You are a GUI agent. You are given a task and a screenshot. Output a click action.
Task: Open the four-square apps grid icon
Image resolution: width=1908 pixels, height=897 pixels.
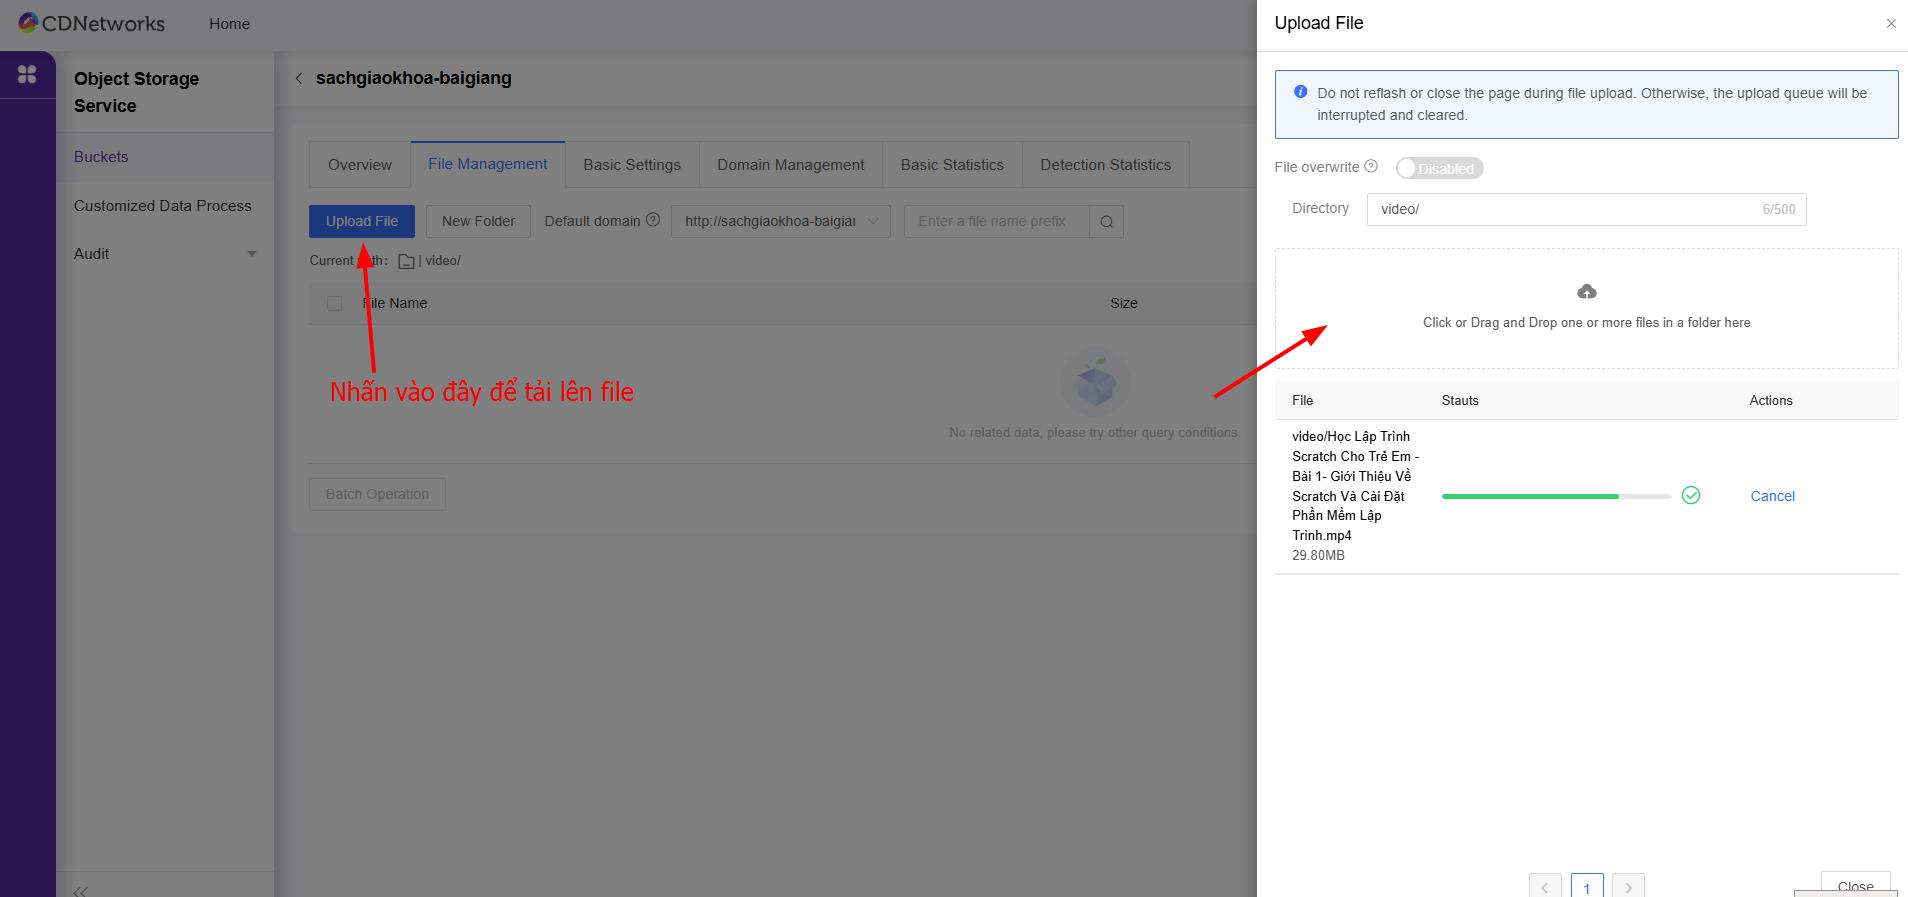pos(27,74)
